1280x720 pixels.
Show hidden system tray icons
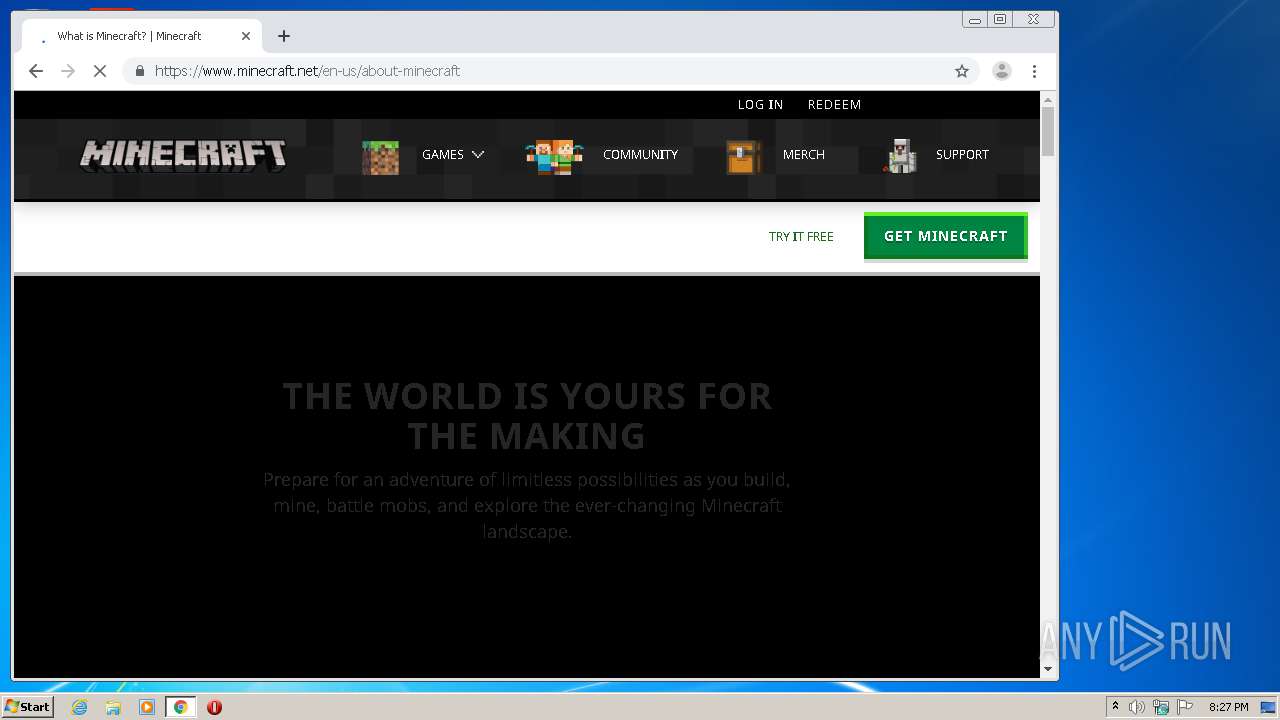pos(1115,707)
